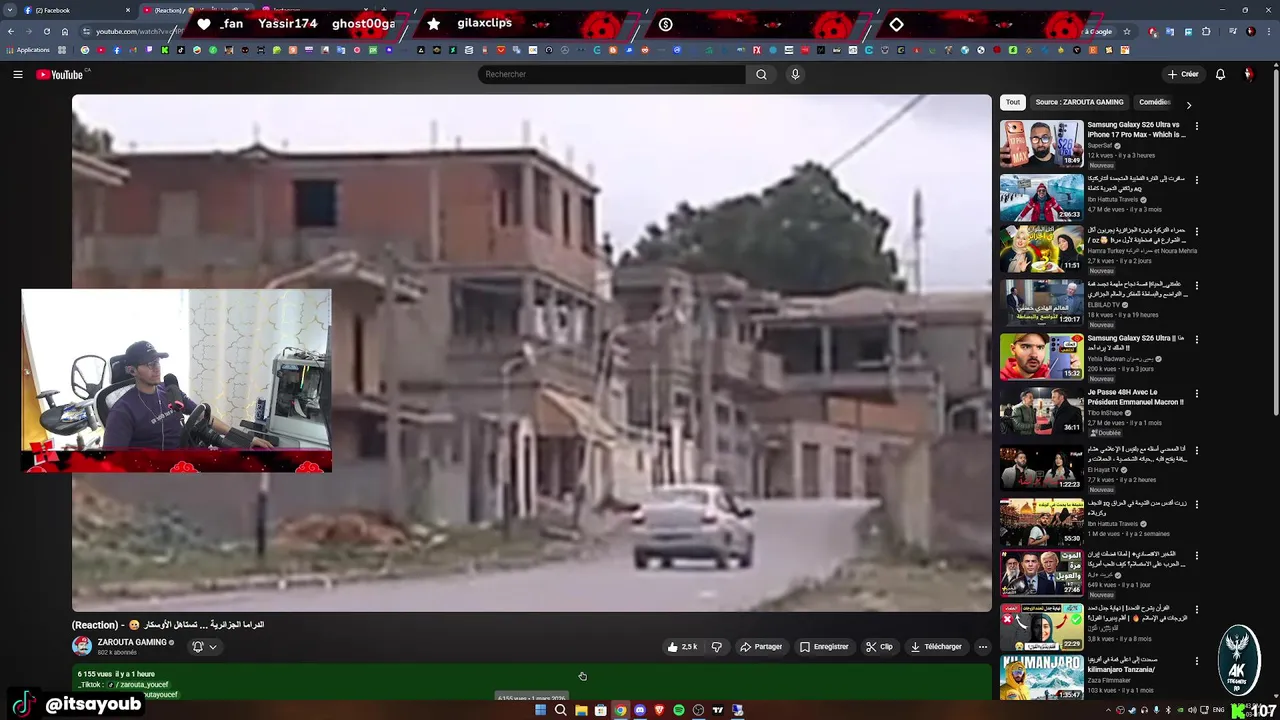Open Spotify from the taskbar
This screenshot has width=1280, height=720.
click(x=679, y=710)
